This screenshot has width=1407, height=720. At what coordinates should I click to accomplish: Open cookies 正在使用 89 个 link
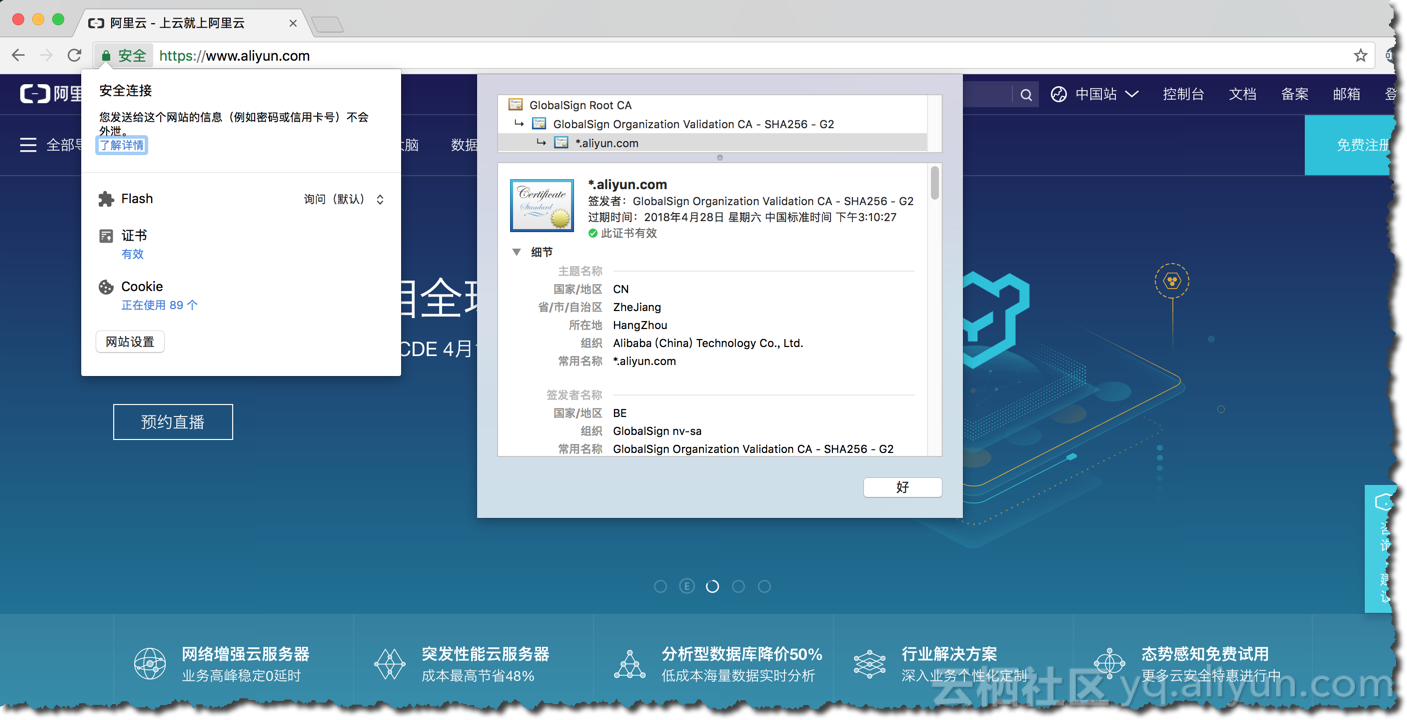coord(159,305)
